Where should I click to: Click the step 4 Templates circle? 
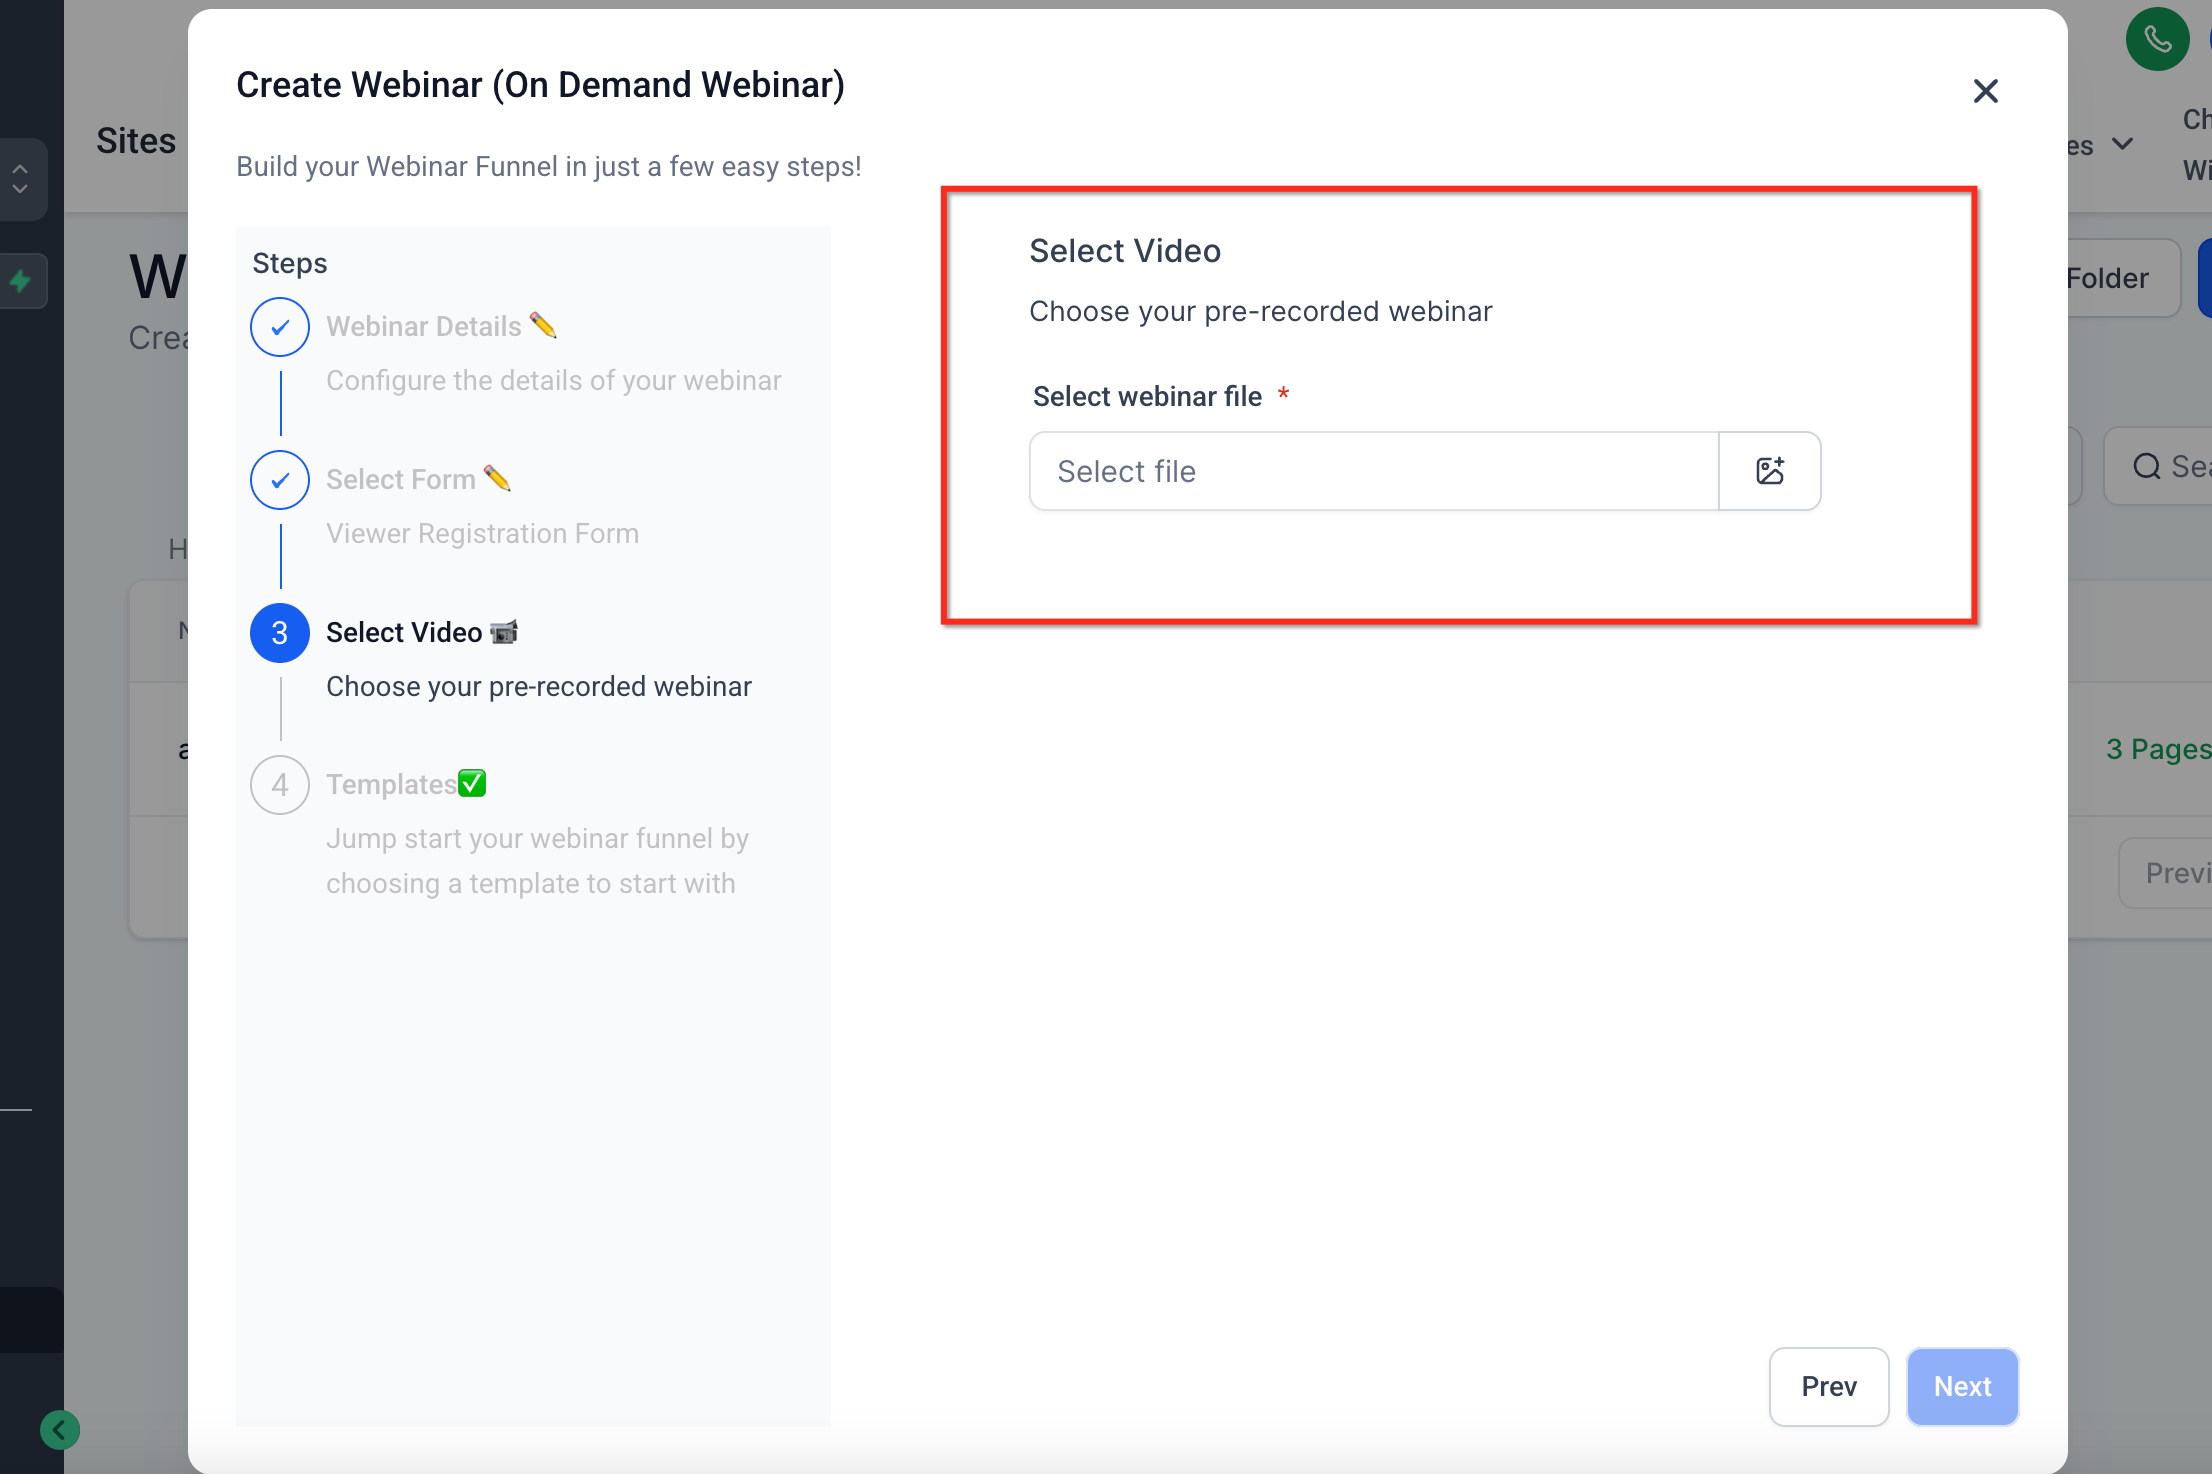(x=280, y=785)
